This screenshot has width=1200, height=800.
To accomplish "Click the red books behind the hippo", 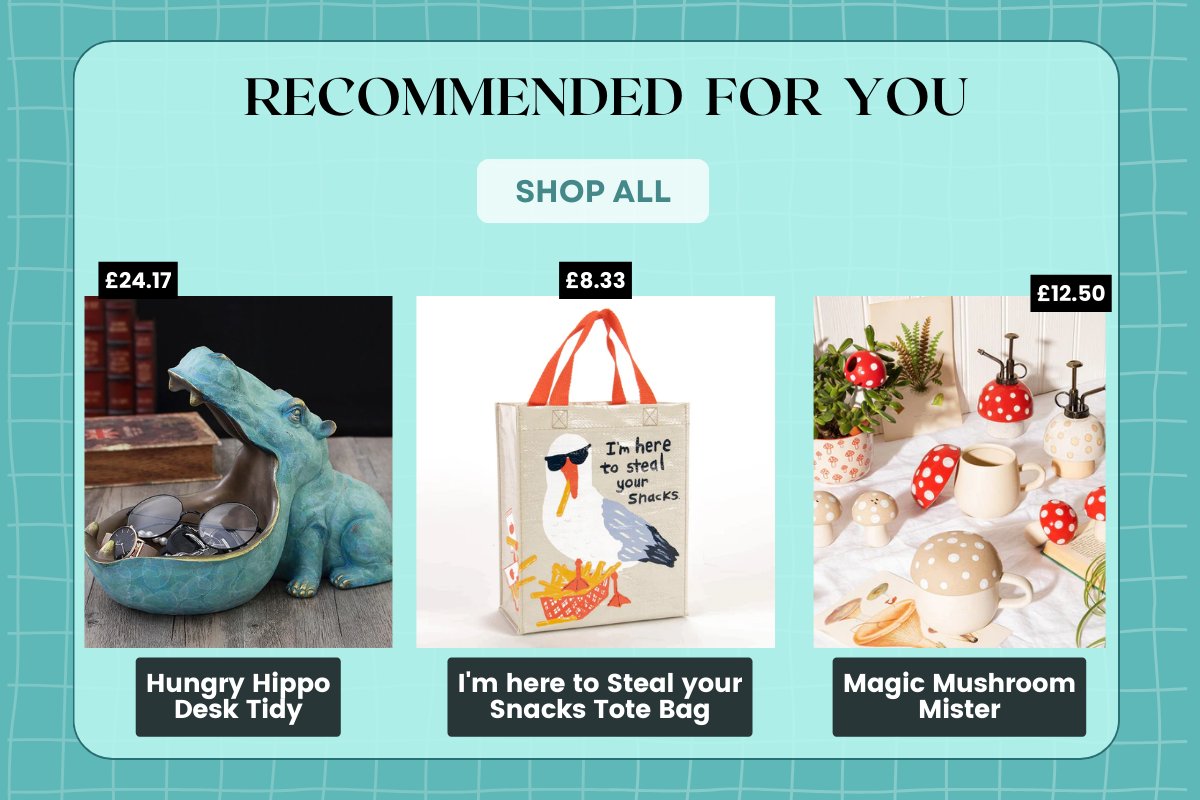I will coord(120,357).
